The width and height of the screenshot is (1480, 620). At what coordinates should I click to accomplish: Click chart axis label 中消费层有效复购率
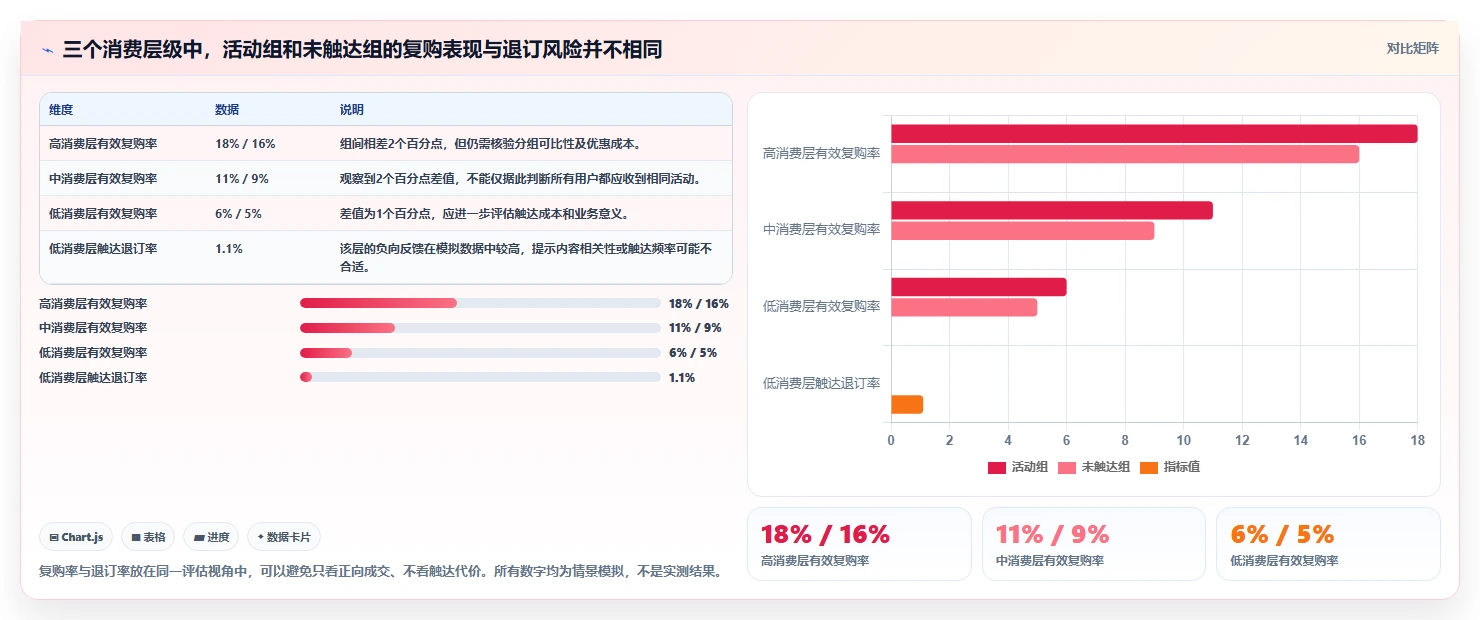pyautogui.click(x=821, y=229)
